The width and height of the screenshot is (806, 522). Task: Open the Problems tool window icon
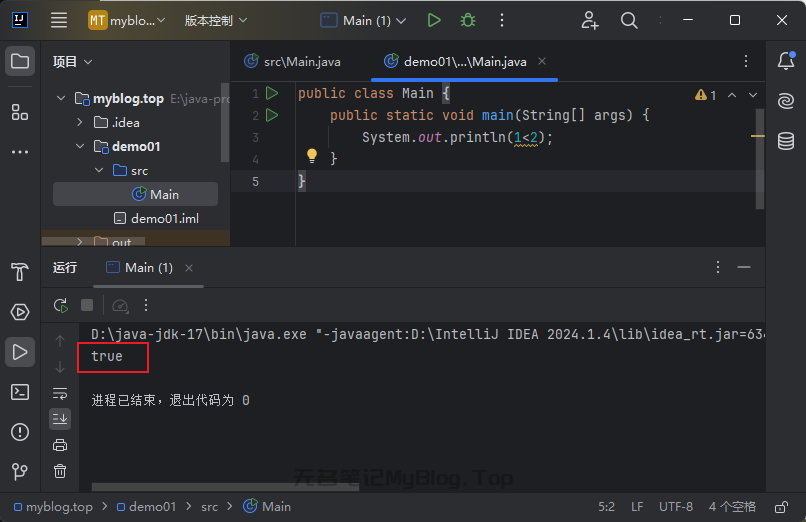pos(20,432)
